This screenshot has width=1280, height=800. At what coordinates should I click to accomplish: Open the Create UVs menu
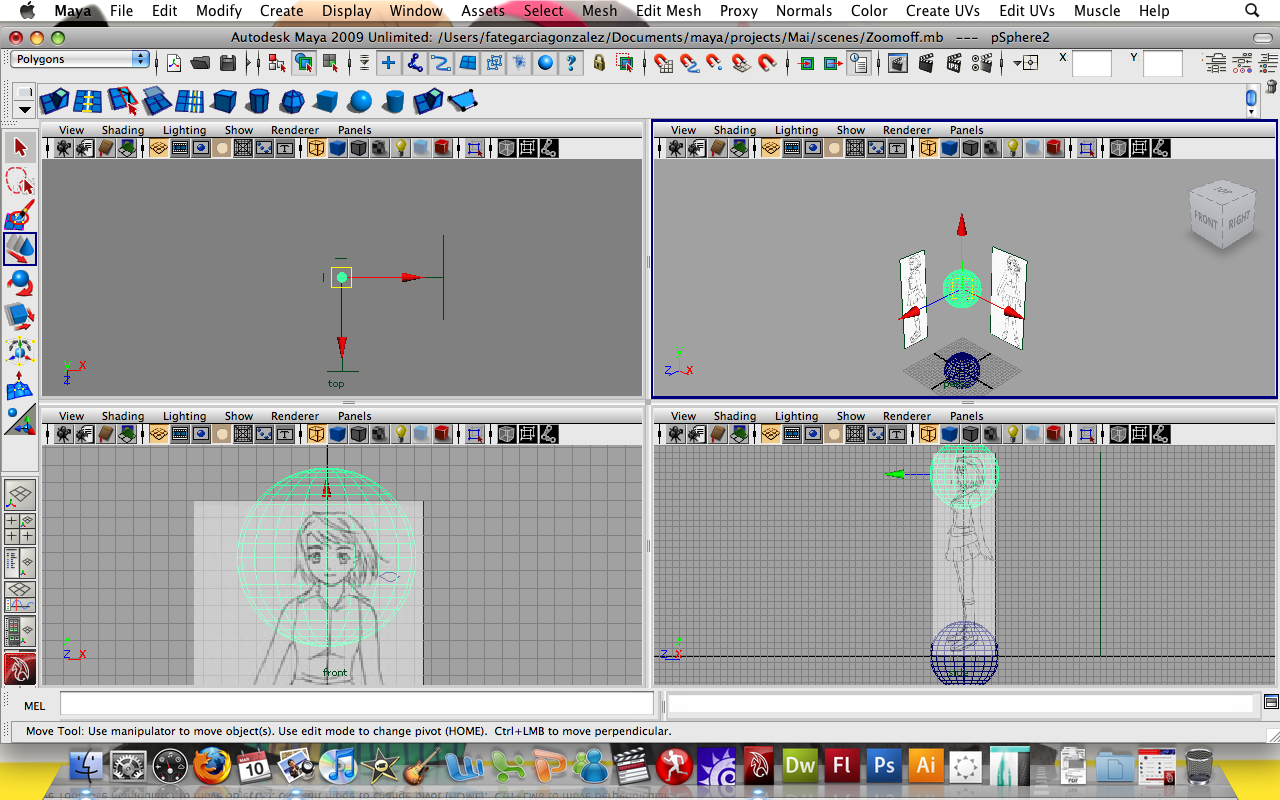coord(942,11)
